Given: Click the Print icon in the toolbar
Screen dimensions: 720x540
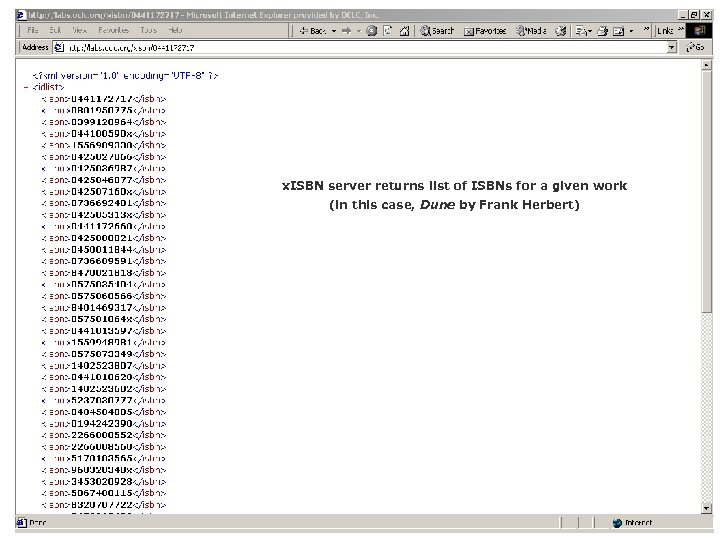Looking at the screenshot, I should (603, 31).
